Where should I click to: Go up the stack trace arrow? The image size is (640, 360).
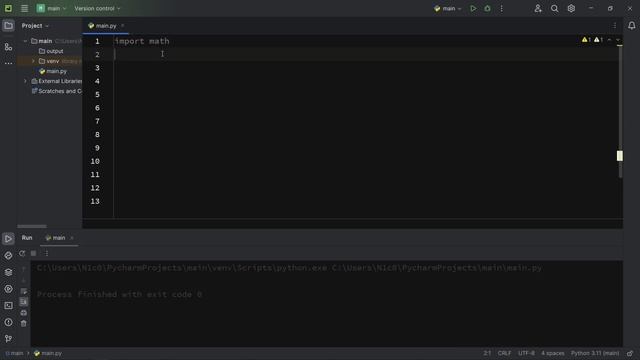24,269
